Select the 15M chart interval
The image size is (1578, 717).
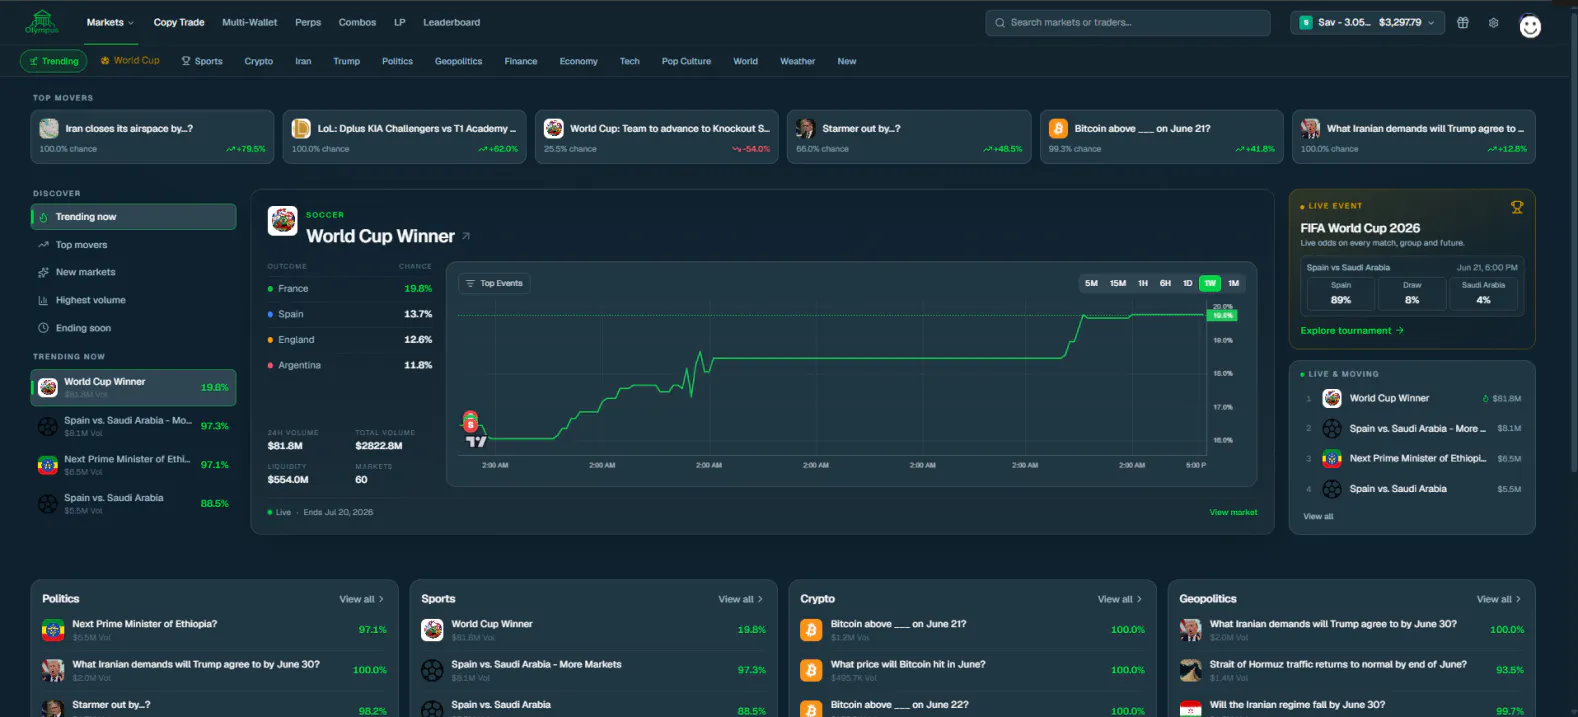[x=1118, y=284]
